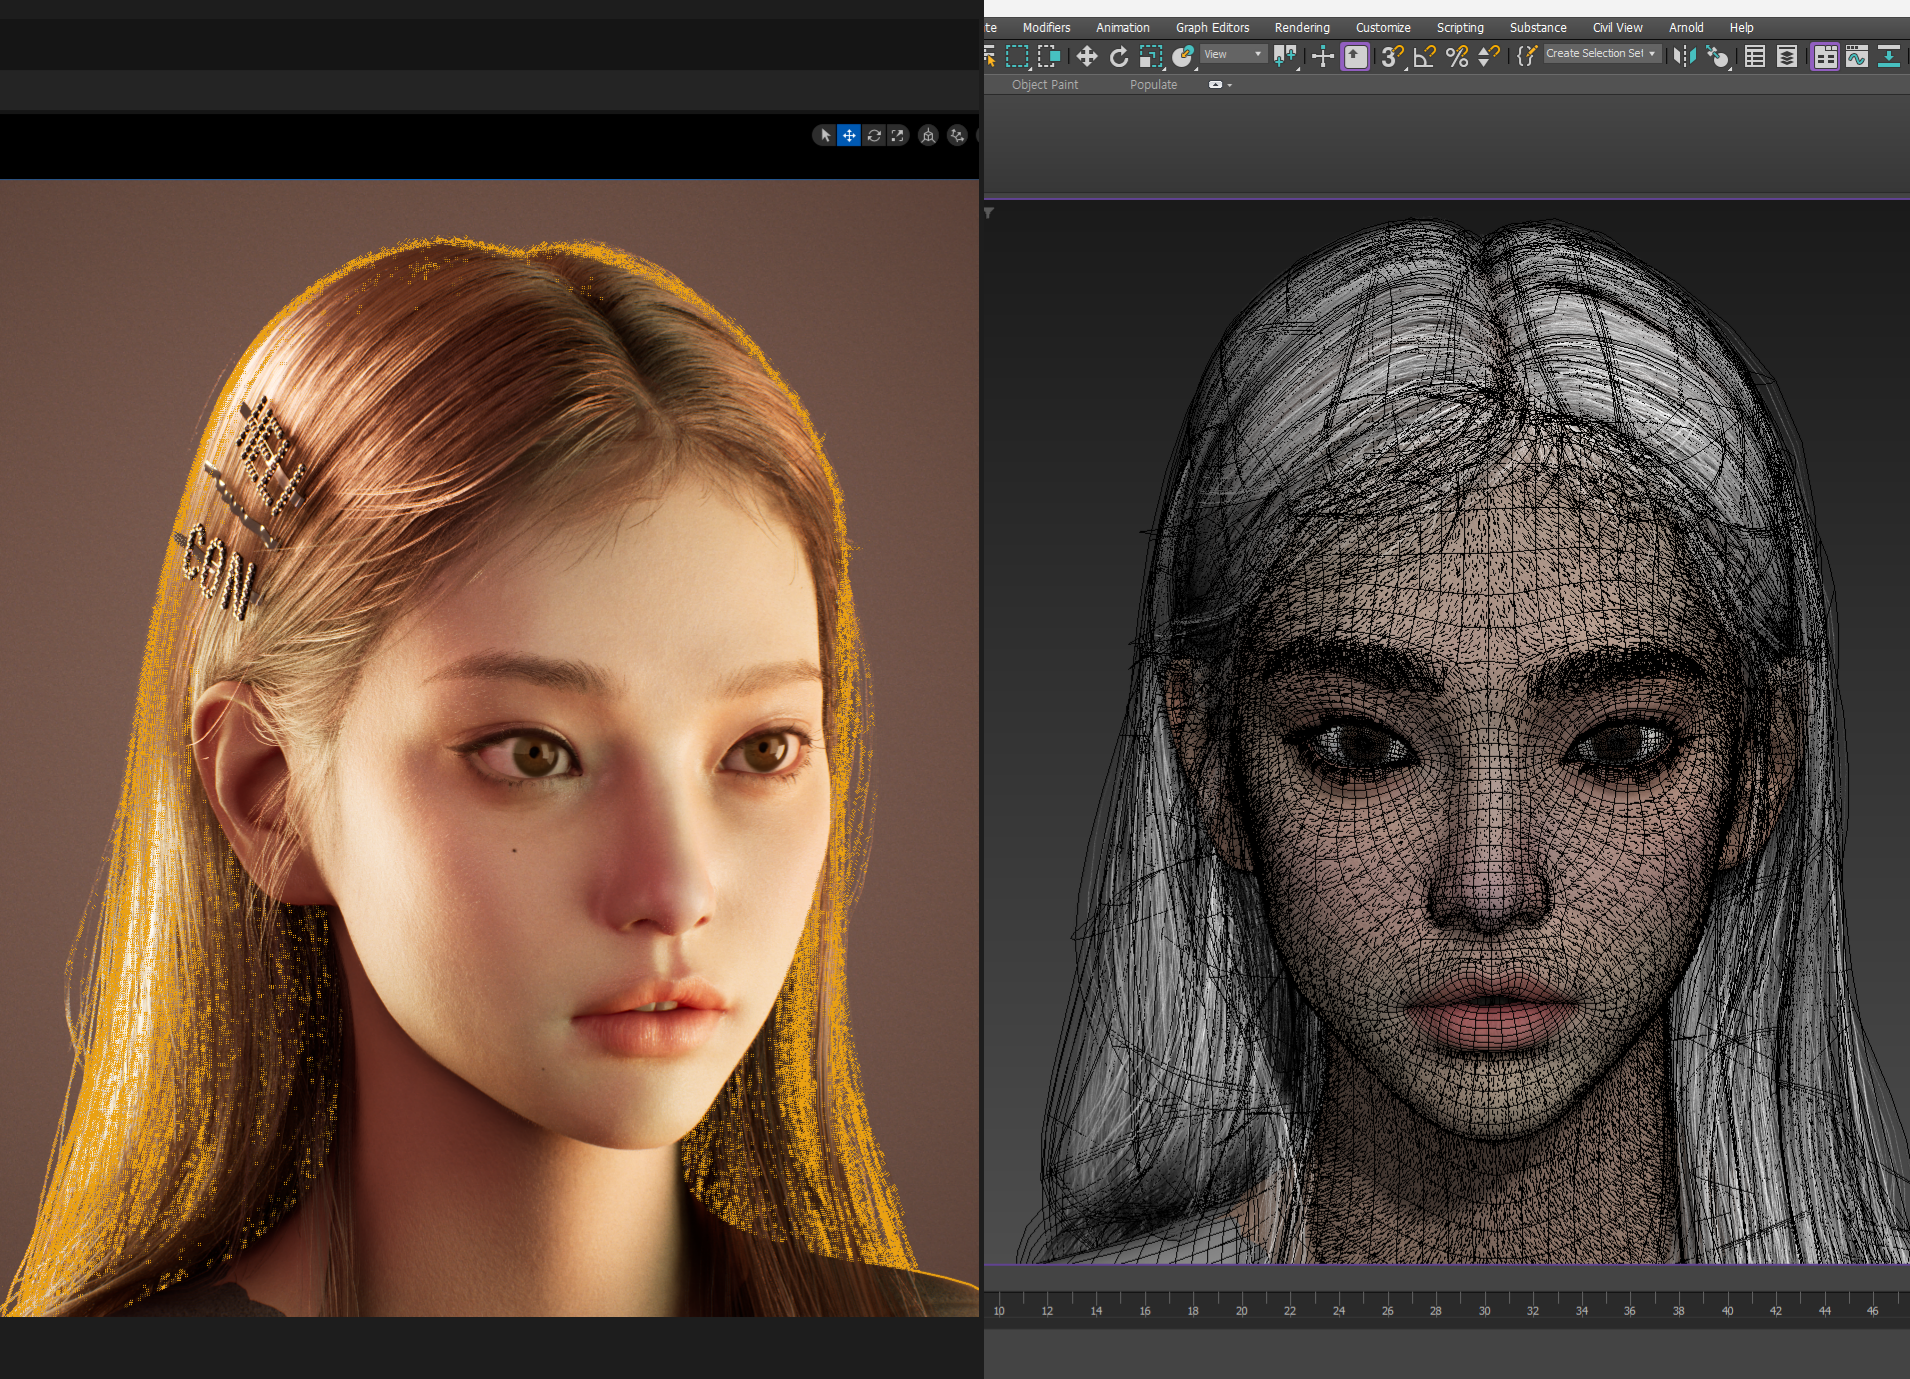Jump to frame 30 on the timeline
This screenshot has height=1379, width=1910.
[x=1484, y=1311]
